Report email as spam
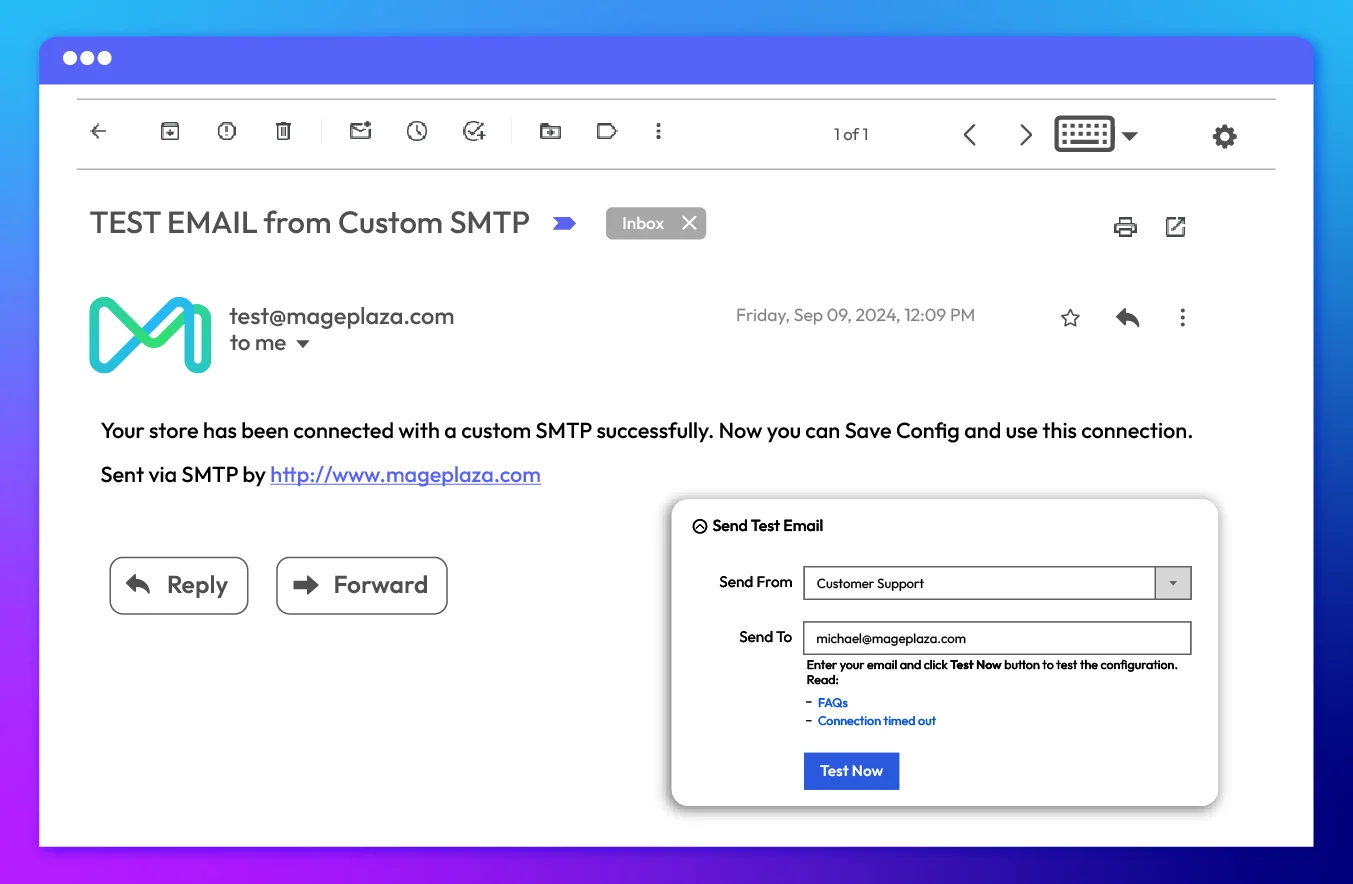 pyautogui.click(x=227, y=131)
